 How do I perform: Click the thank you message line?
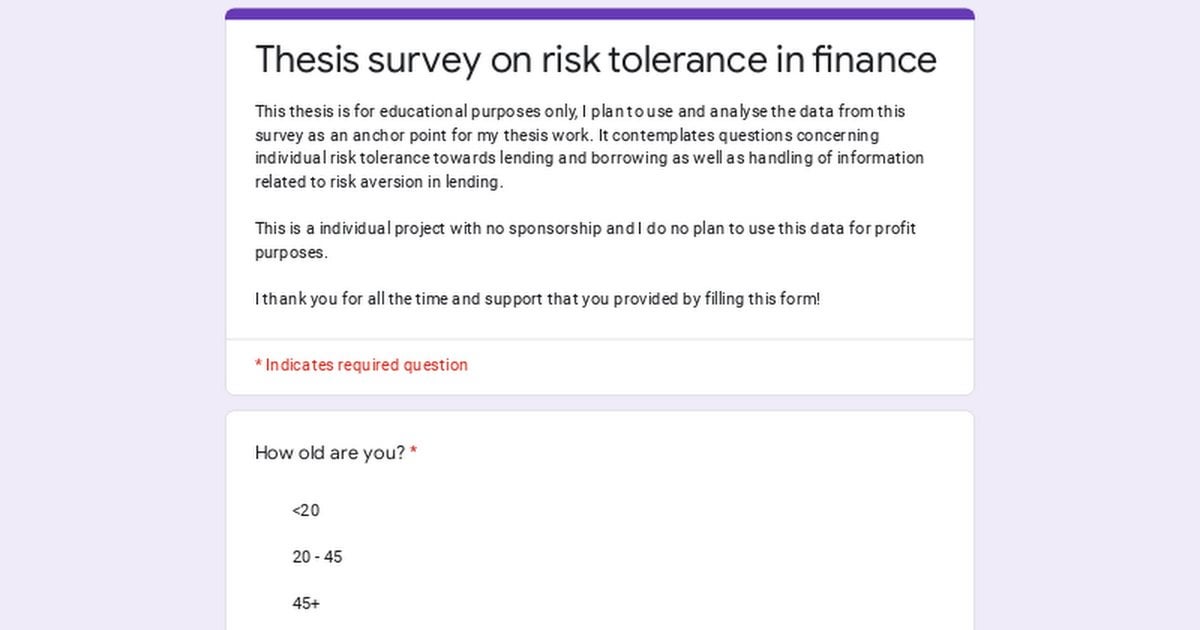(x=538, y=298)
